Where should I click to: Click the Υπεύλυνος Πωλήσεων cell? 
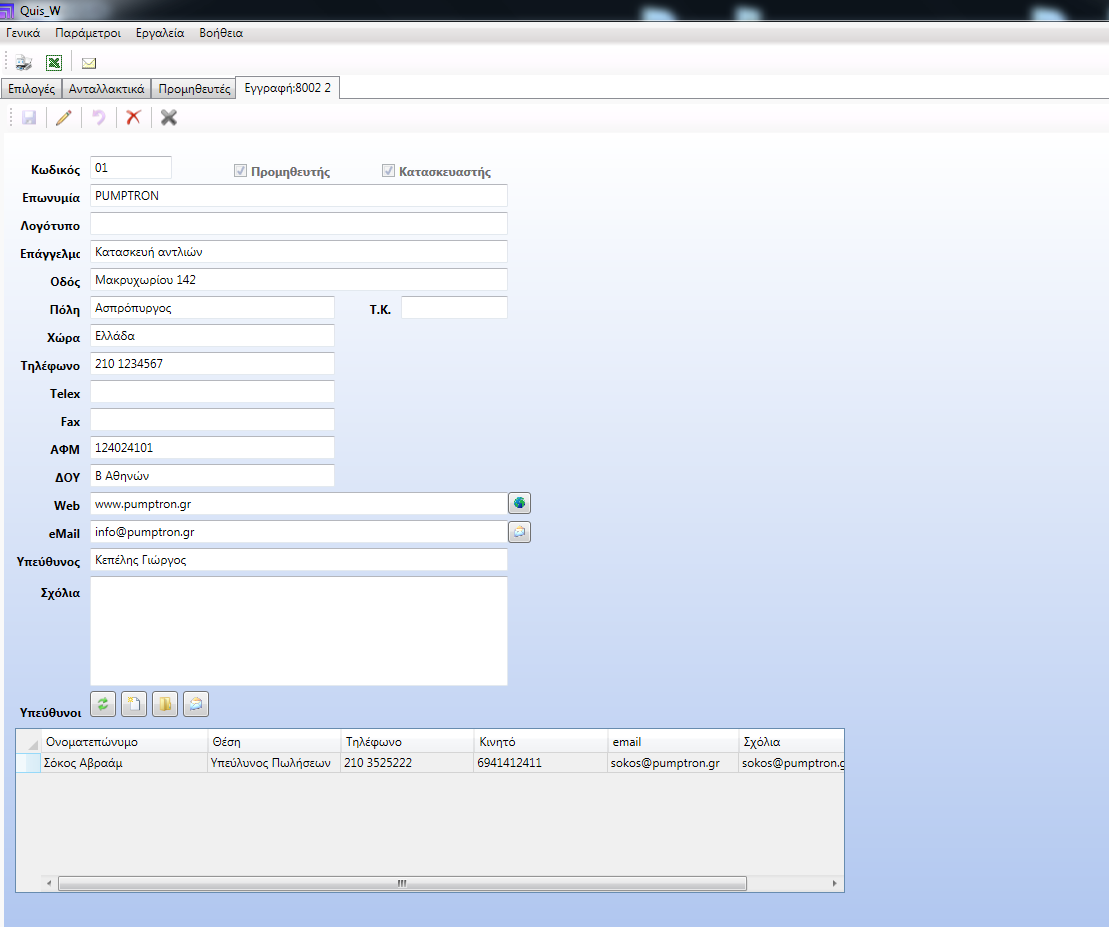pos(274,763)
